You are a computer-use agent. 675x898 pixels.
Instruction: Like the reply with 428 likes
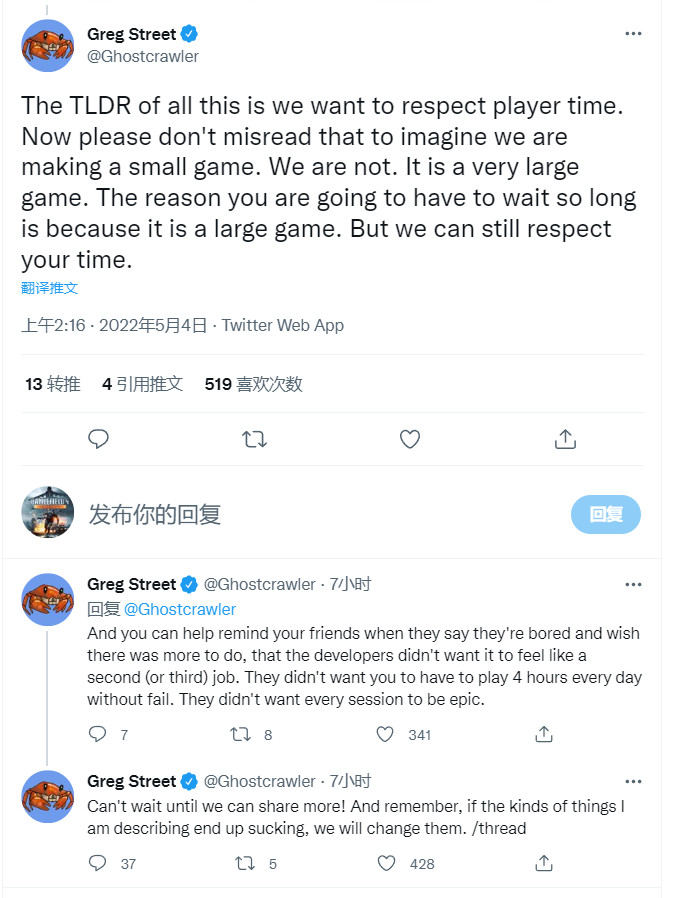[386, 863]
